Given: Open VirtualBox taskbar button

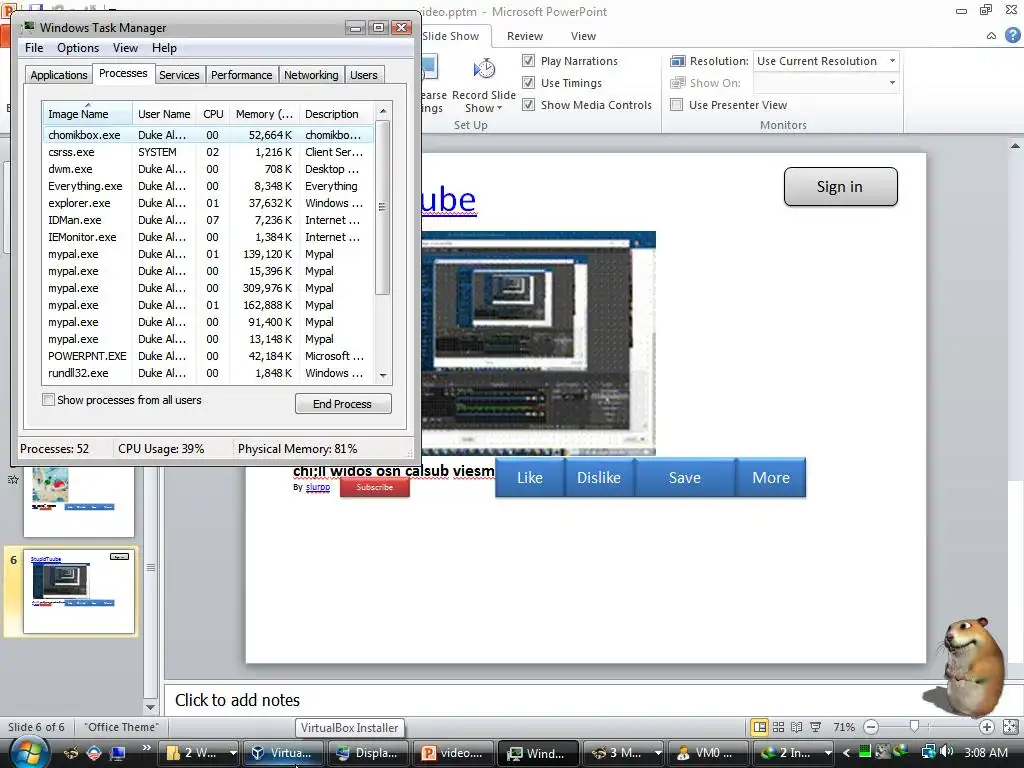Looking at the screenshot, I should click(x=283, y=753).
